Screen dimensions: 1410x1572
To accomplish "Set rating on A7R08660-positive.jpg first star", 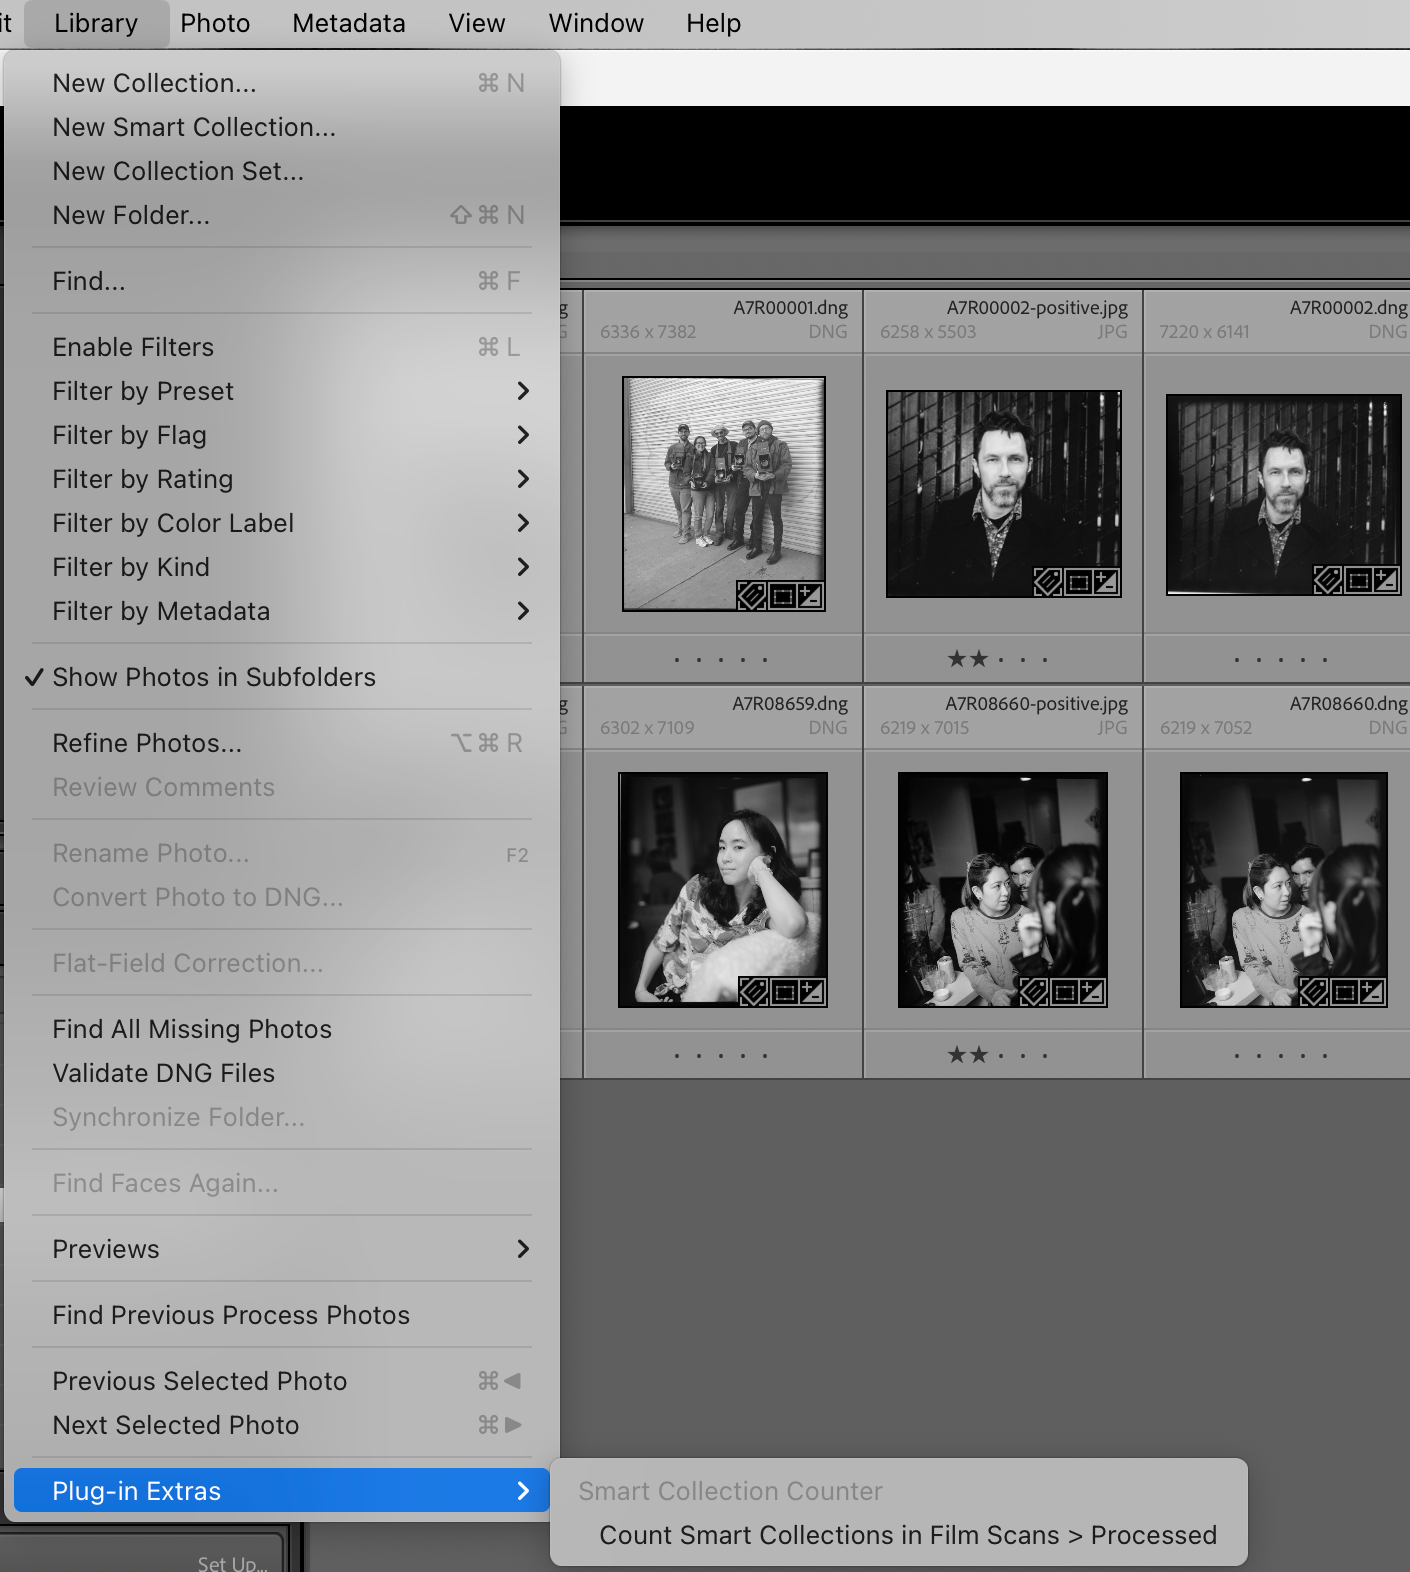I will (x=957, y=1055).
